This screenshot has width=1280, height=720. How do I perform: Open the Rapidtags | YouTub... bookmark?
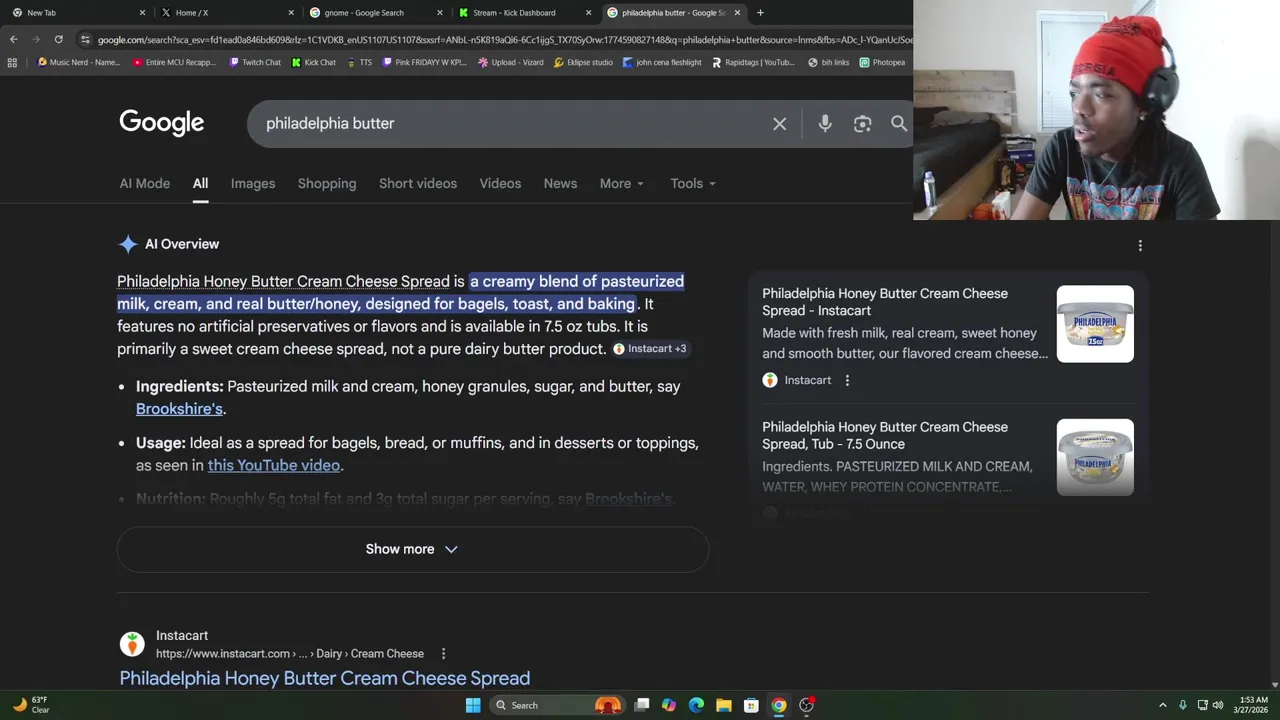[754, 62]
